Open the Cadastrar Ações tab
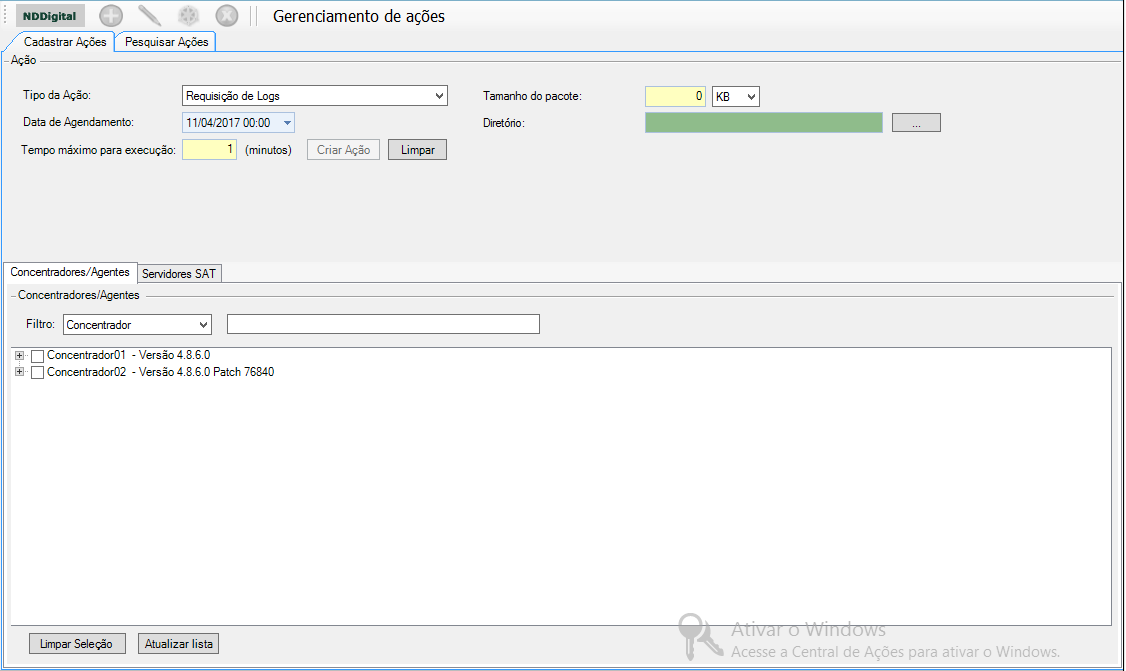This screenshot has height=671, width=1126. pos(65,42)
